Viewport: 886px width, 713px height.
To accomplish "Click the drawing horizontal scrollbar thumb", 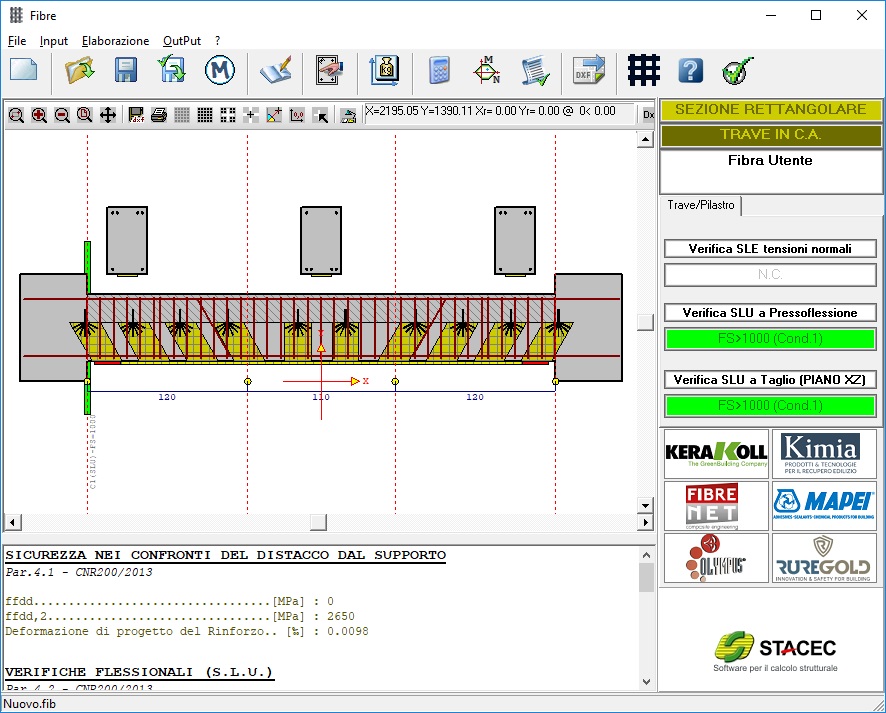I will (318, 522).
